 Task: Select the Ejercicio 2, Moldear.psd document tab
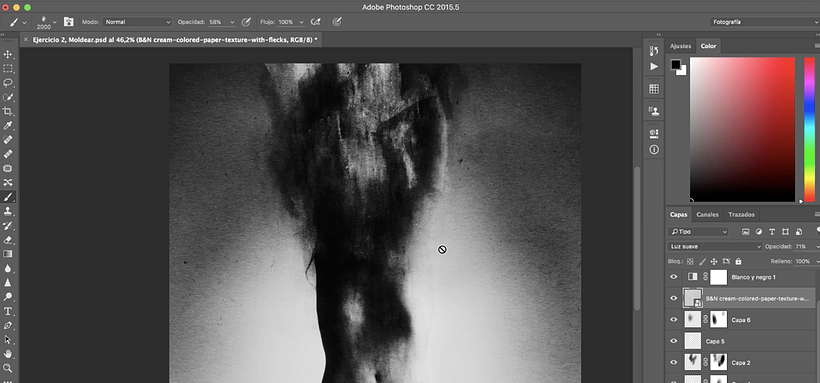pyautogui.click(x=175, y=39)
